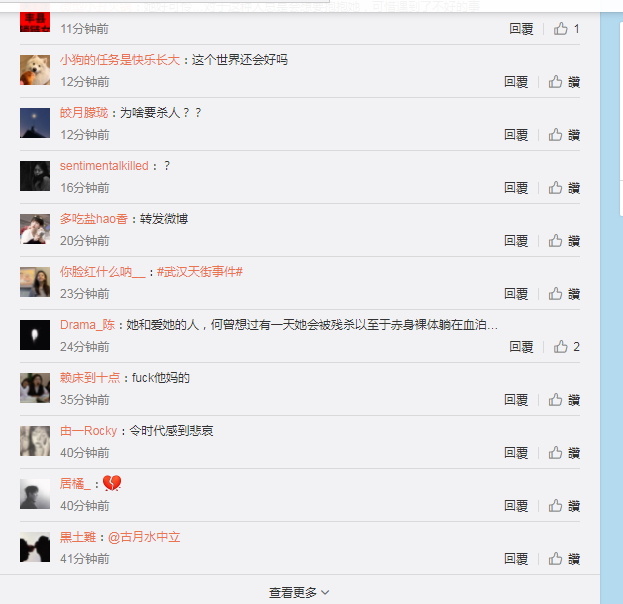Screen dimensions: 623x604
Task: Open 居橘_'s grayscale avatar
Action: tap(35, 494)
